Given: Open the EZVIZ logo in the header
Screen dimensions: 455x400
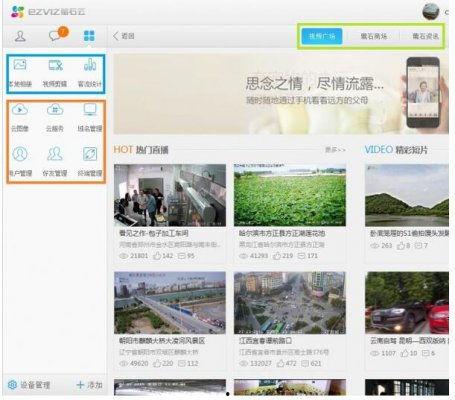Looking at the screenshot, I should tap(48, 12).
